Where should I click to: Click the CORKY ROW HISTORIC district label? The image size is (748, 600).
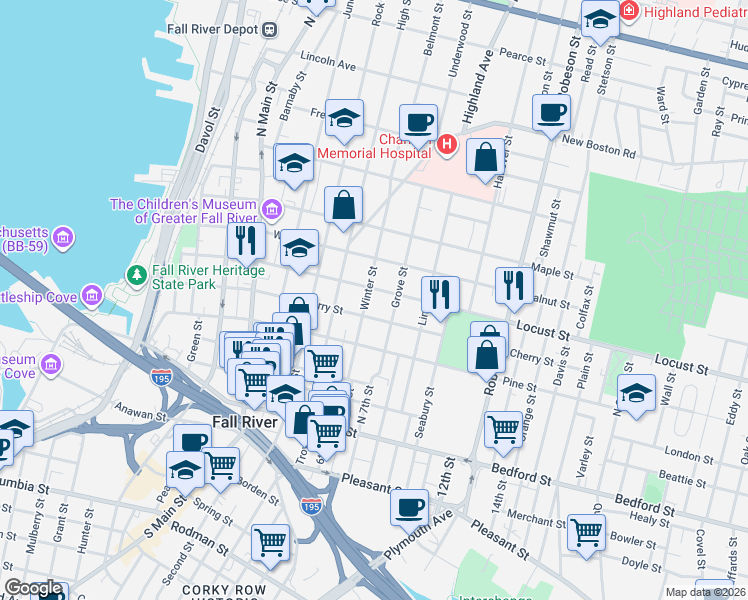coord(224,592)
